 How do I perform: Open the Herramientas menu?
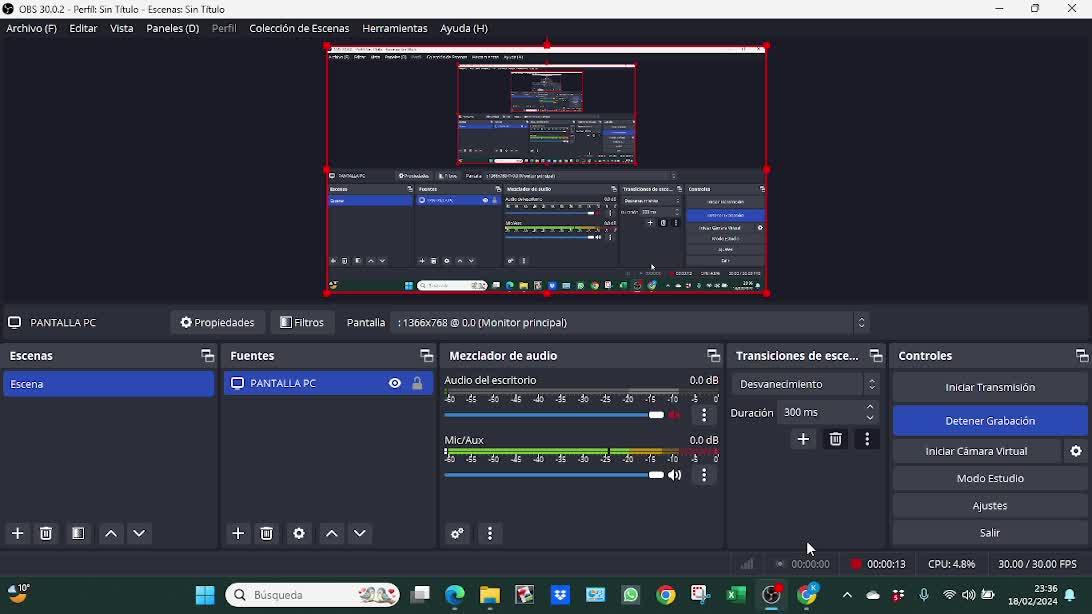click(394, 28)
